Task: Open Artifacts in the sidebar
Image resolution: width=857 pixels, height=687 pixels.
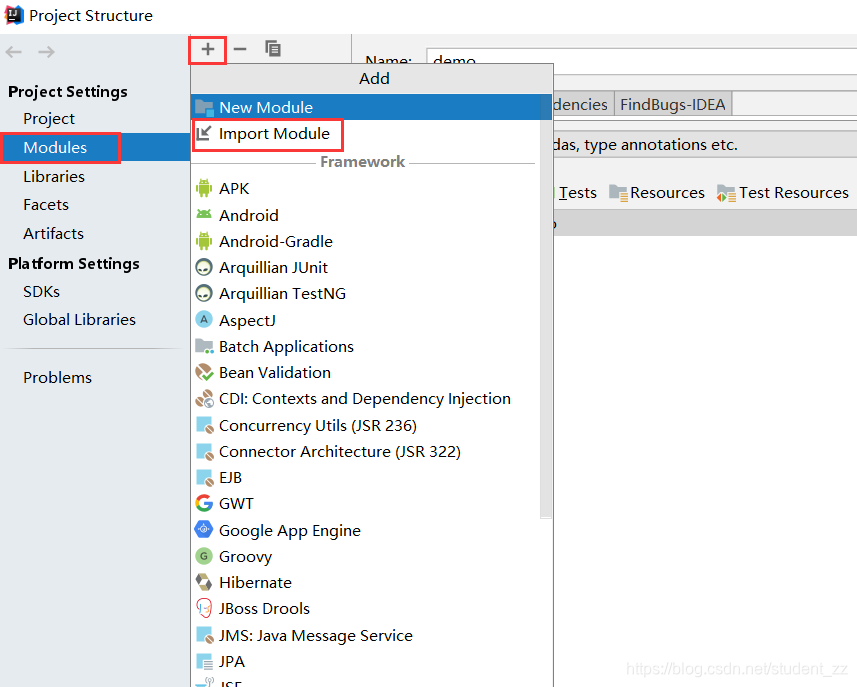Action: pyautogui.click(x=54, y=233)
